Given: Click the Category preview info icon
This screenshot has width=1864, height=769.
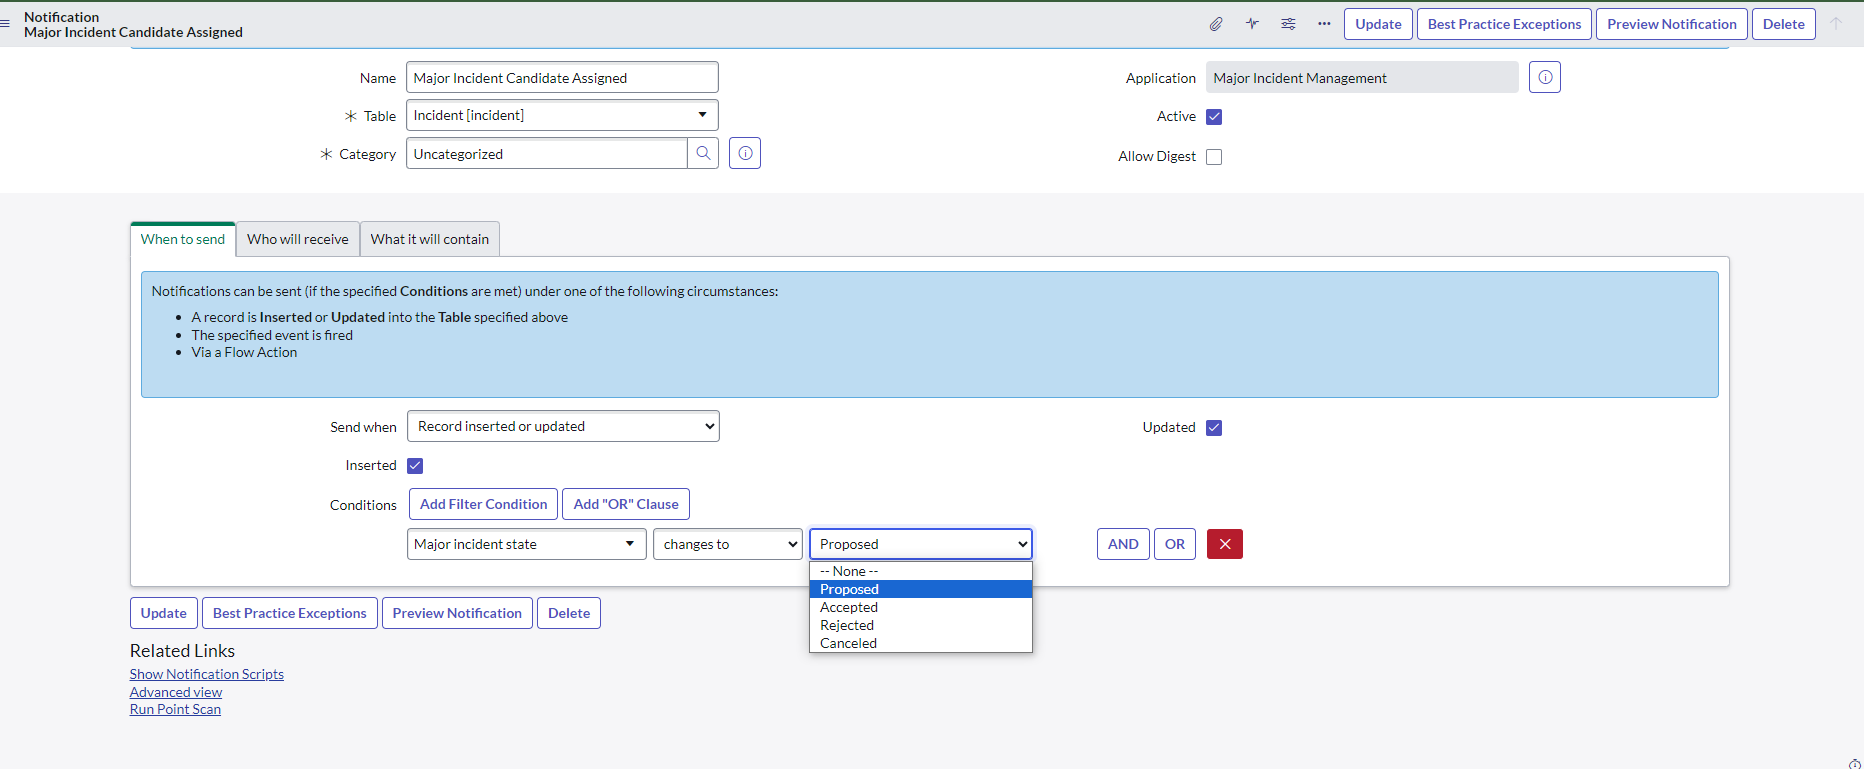Looking at the screenshot, I should point(745,153).
